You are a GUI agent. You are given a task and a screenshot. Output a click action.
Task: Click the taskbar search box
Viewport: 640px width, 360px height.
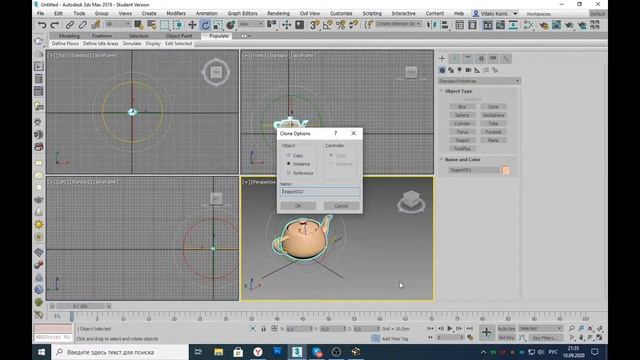[120, 352]
